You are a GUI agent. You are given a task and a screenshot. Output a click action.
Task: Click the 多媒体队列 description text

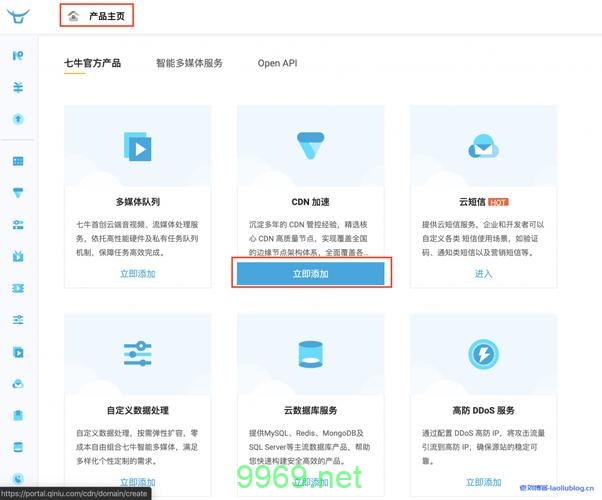(137, 238)
